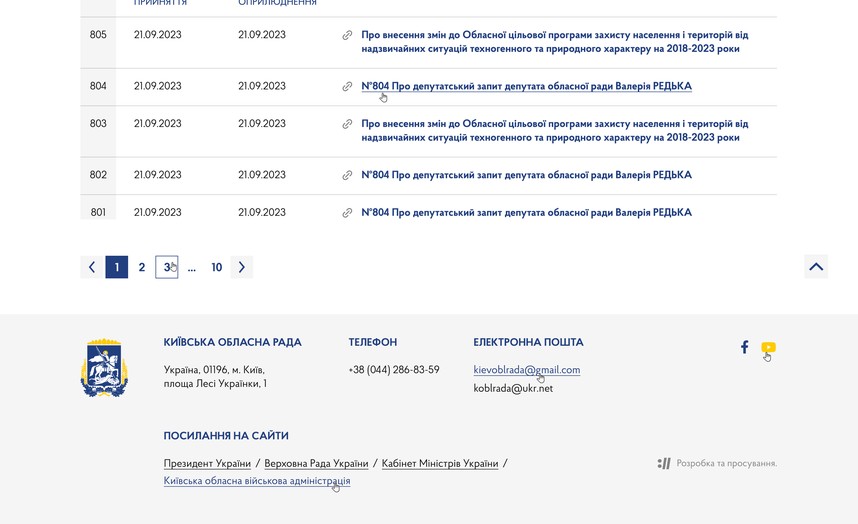Screen dimensions: 858x524
Task: Open deputy request link in row 802
Action: point(526,175)
